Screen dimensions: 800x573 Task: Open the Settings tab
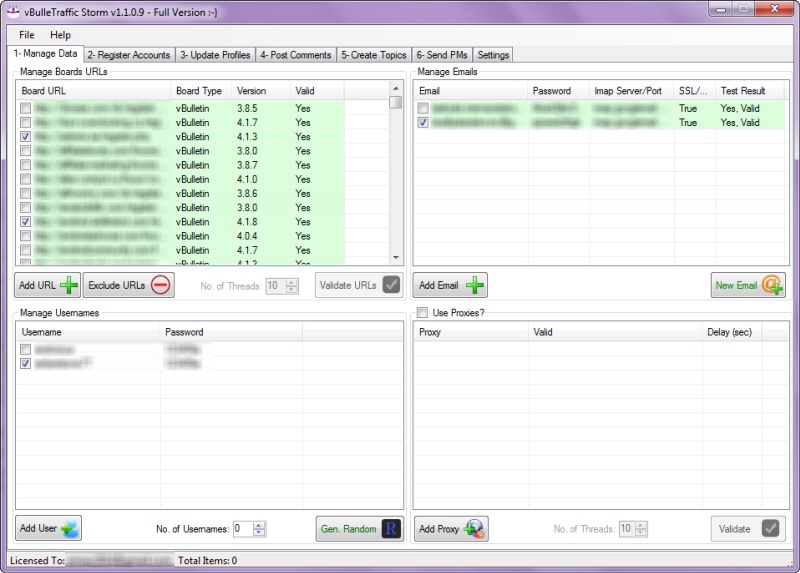pyautogui.click(x=493, y=55)
